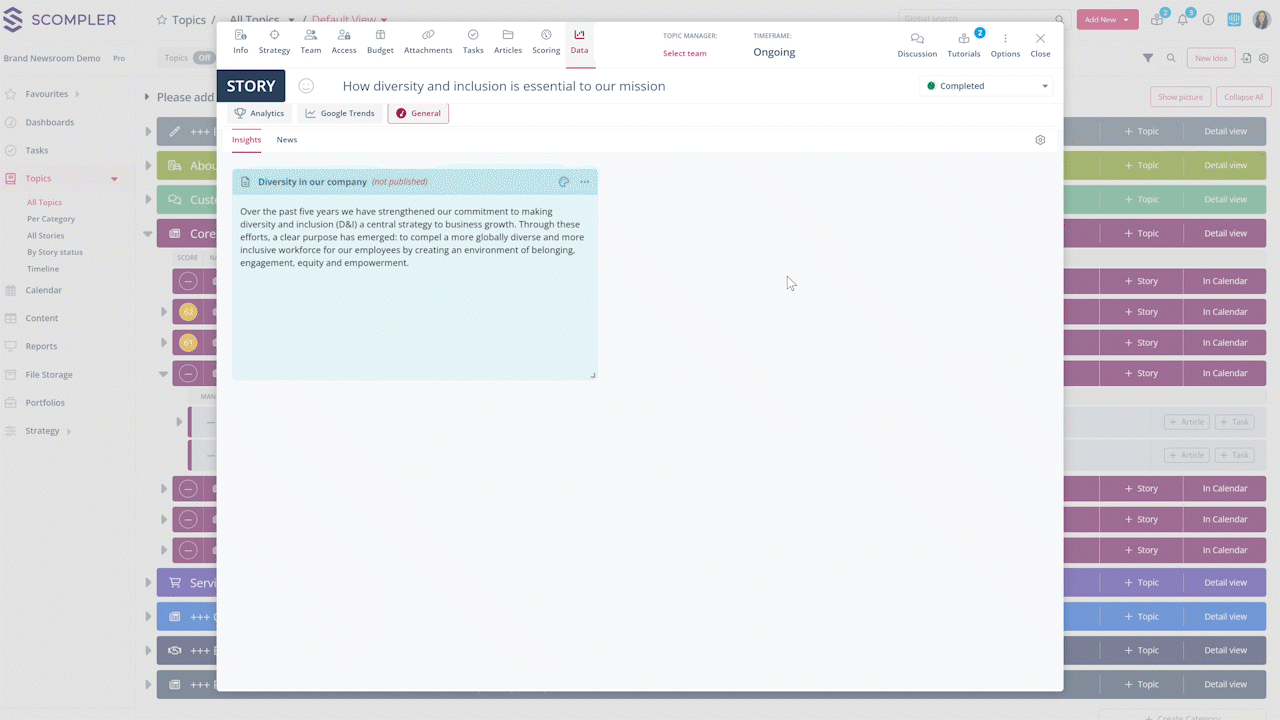Click the Select team link
Screen dimensions: 1280x720
(684, 53)
